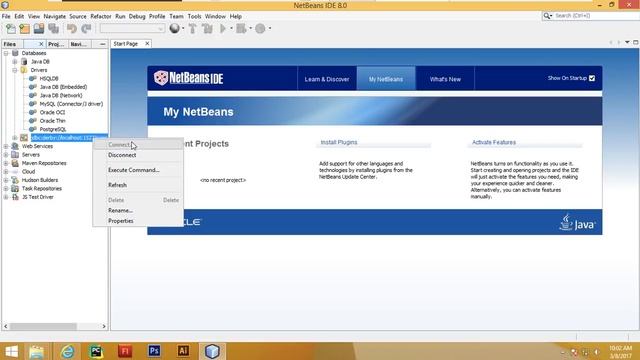Select the Java DB (Embedded) row
Image resolution: width=640 pixels, height=360 pixels.
click(x=63, y=87)
